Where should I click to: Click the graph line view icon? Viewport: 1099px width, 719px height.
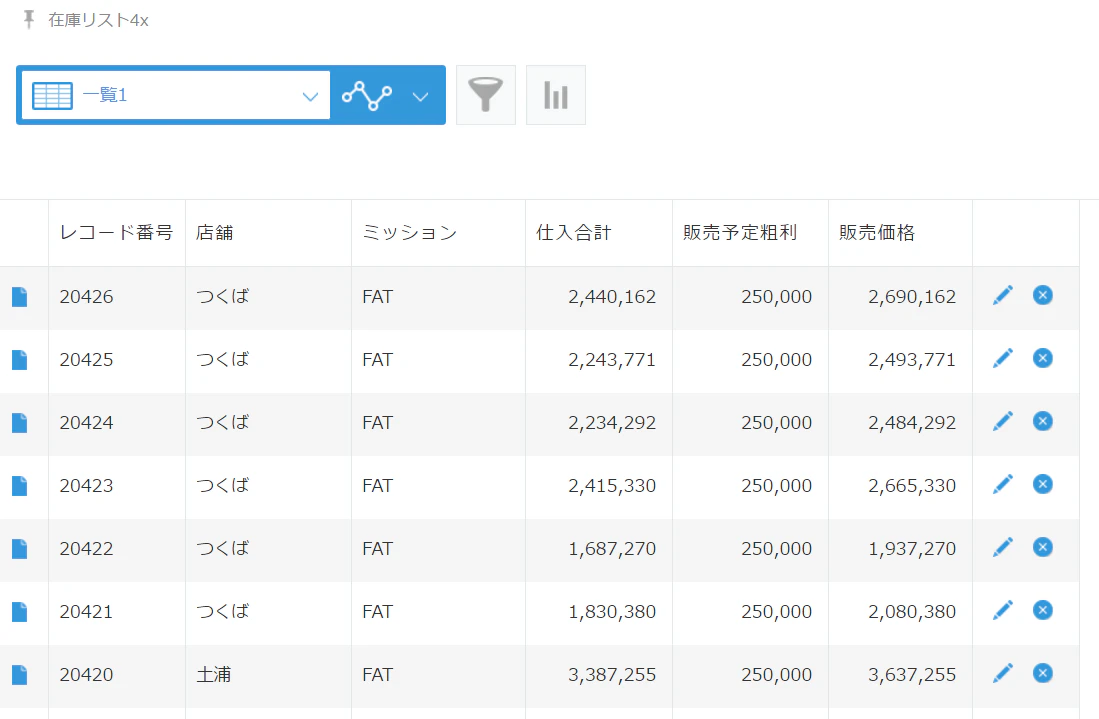(367, 95)
